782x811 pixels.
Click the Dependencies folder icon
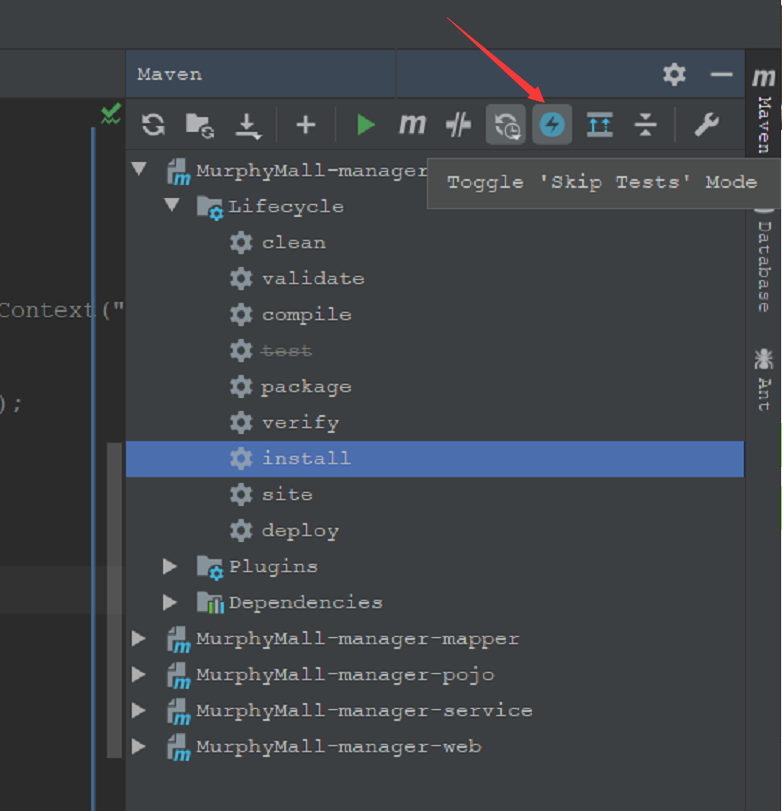click(x=210, y=603)
